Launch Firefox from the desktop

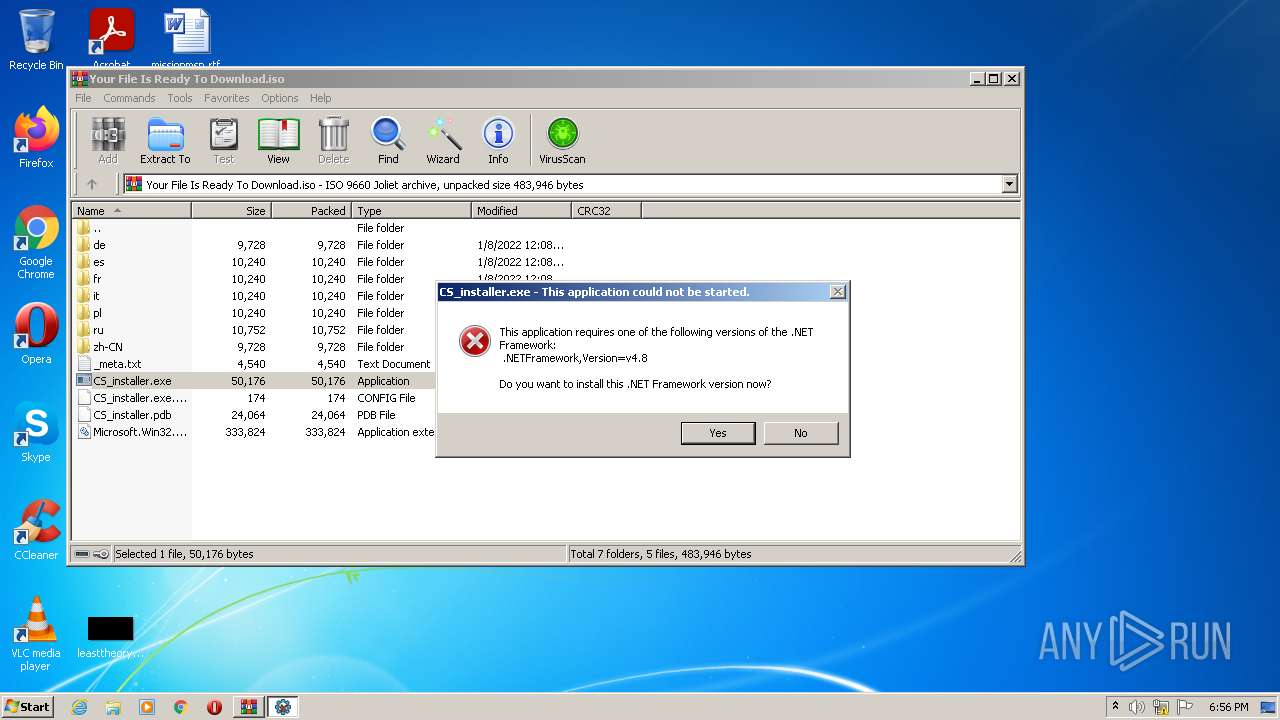tap(36, 138)
